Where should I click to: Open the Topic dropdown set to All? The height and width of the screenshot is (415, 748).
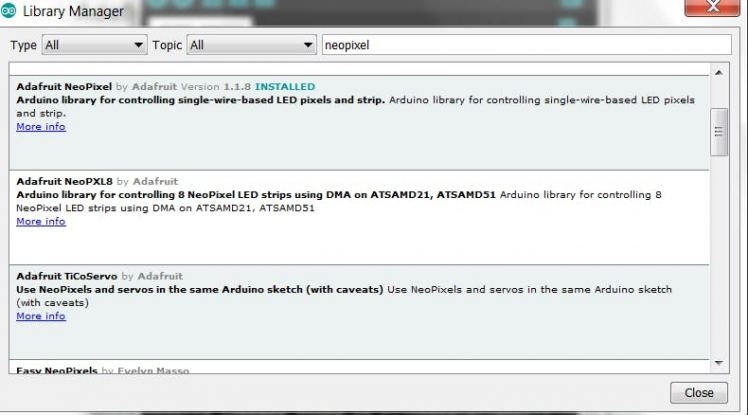tap(251, 45)
